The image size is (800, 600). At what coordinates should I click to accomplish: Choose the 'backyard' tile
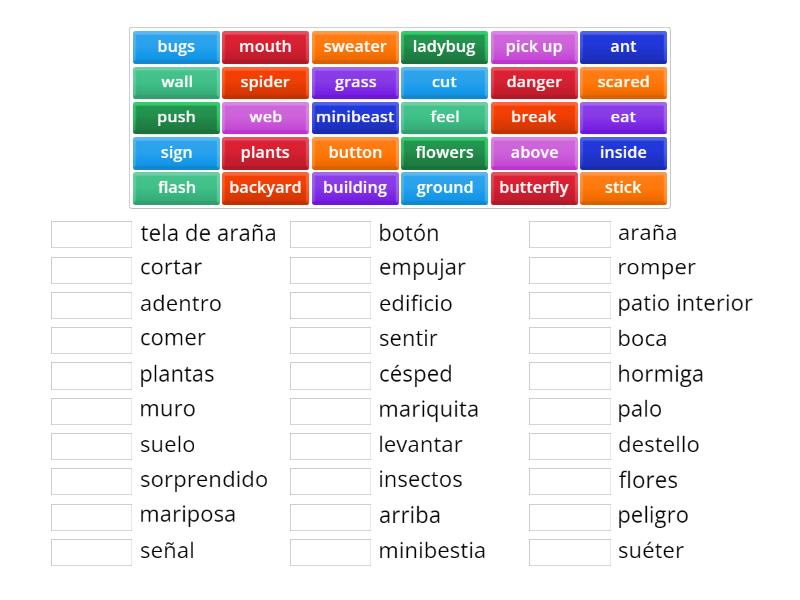click(265, 187)
